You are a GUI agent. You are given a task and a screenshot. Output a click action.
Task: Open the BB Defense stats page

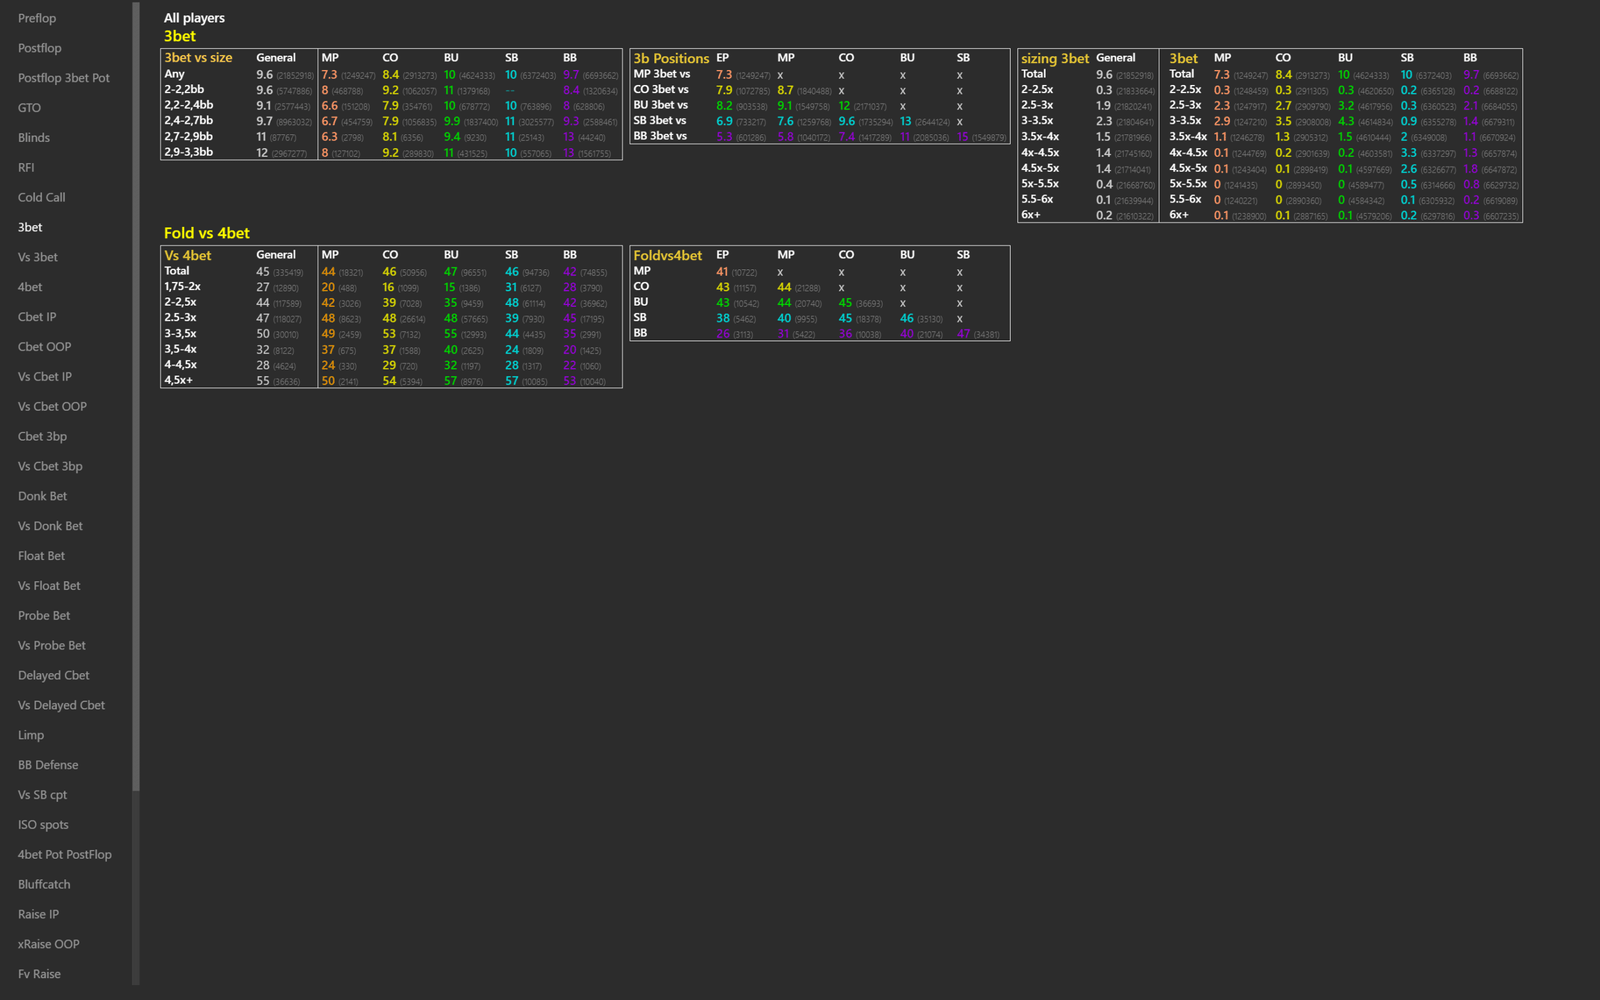tap(48, 765)
